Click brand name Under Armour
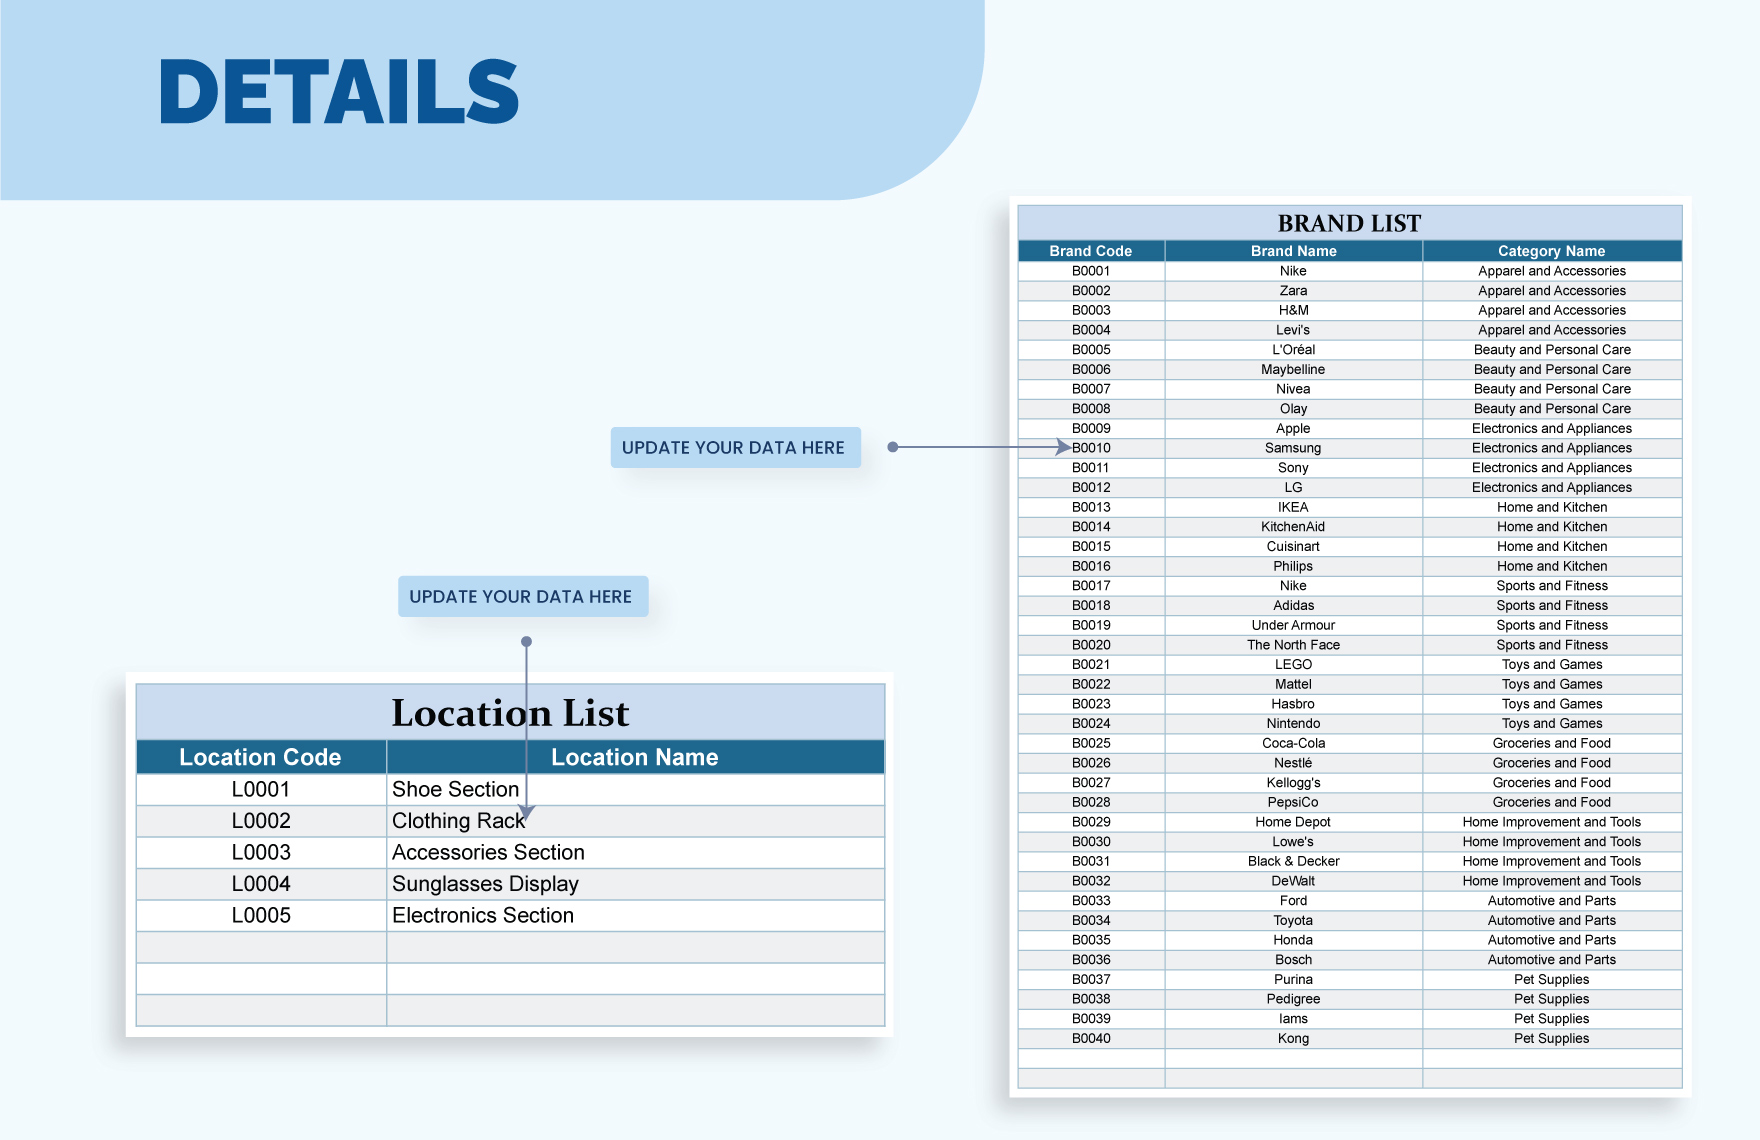 coord(1293,625)
